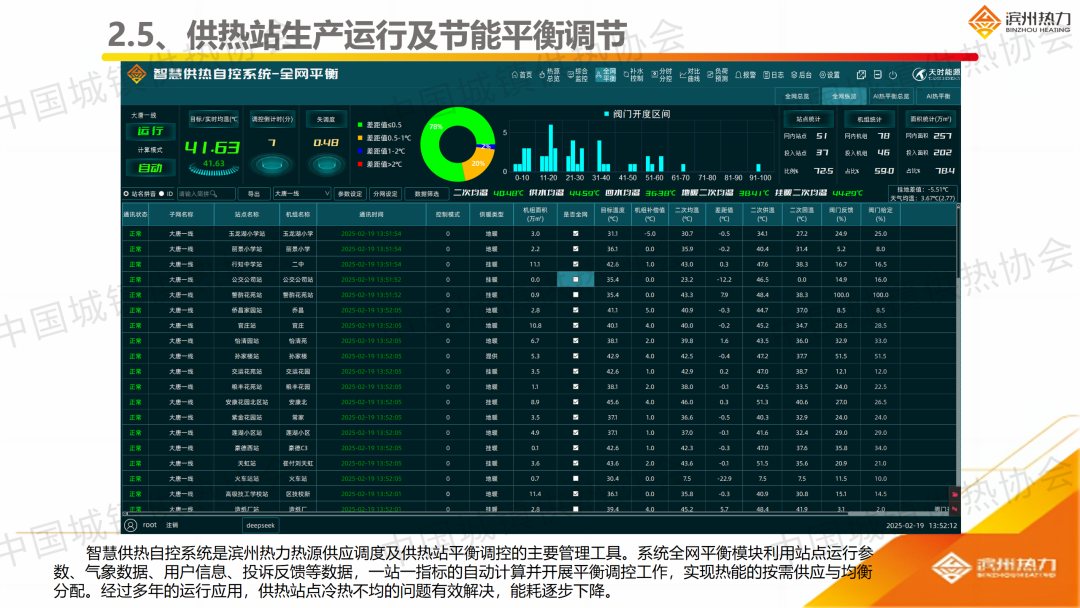The image size is (1080, 608).
Task: Click the 后台 backend icon
Action: tap(801, 75)
